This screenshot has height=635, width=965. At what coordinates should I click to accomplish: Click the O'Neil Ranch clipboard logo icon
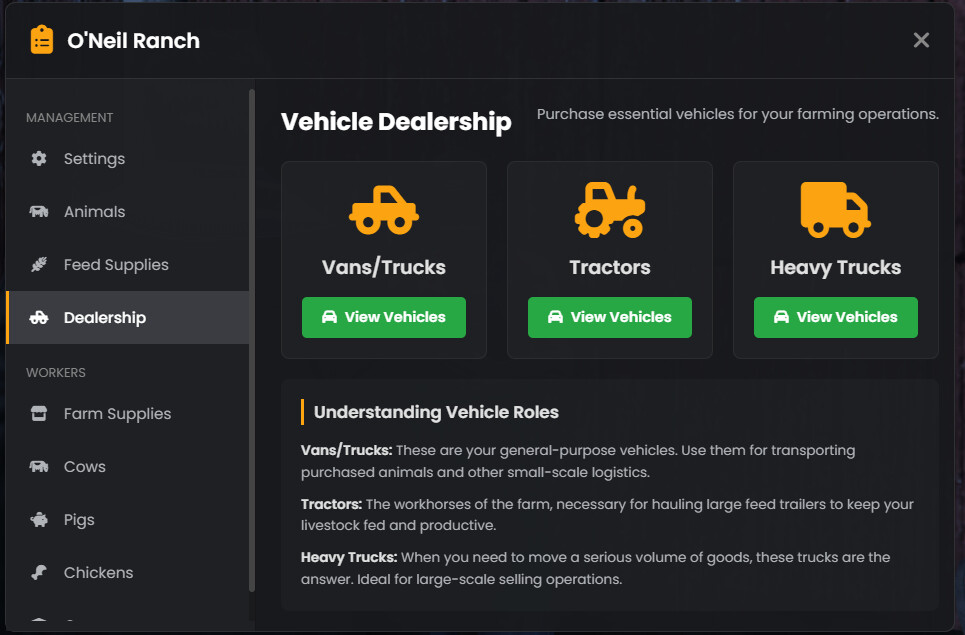tap(42, 40)
